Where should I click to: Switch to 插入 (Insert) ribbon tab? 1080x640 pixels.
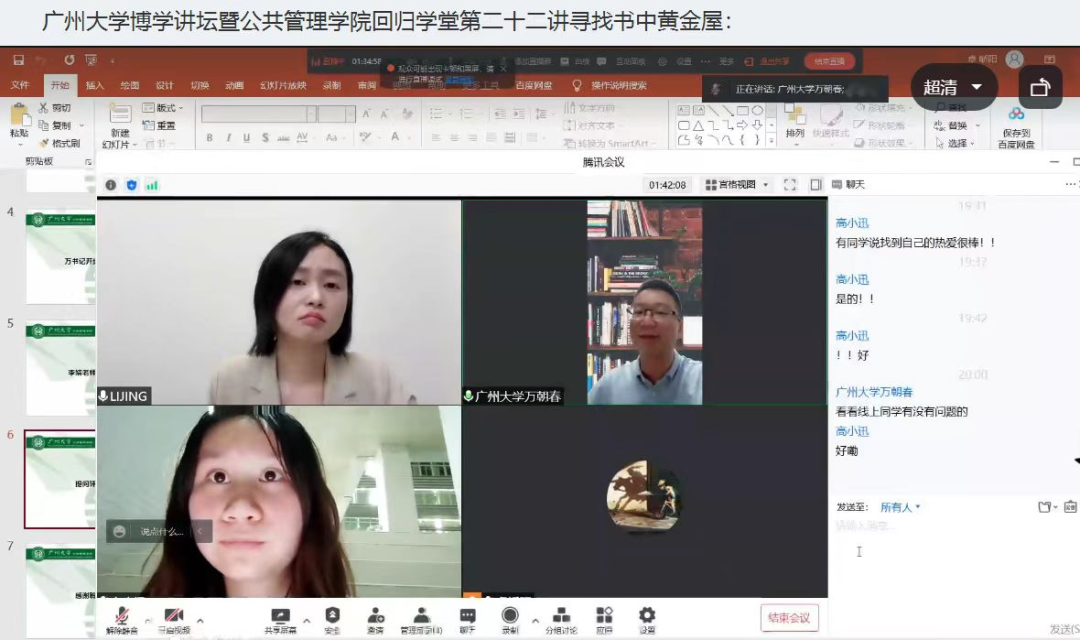point(94,85)
